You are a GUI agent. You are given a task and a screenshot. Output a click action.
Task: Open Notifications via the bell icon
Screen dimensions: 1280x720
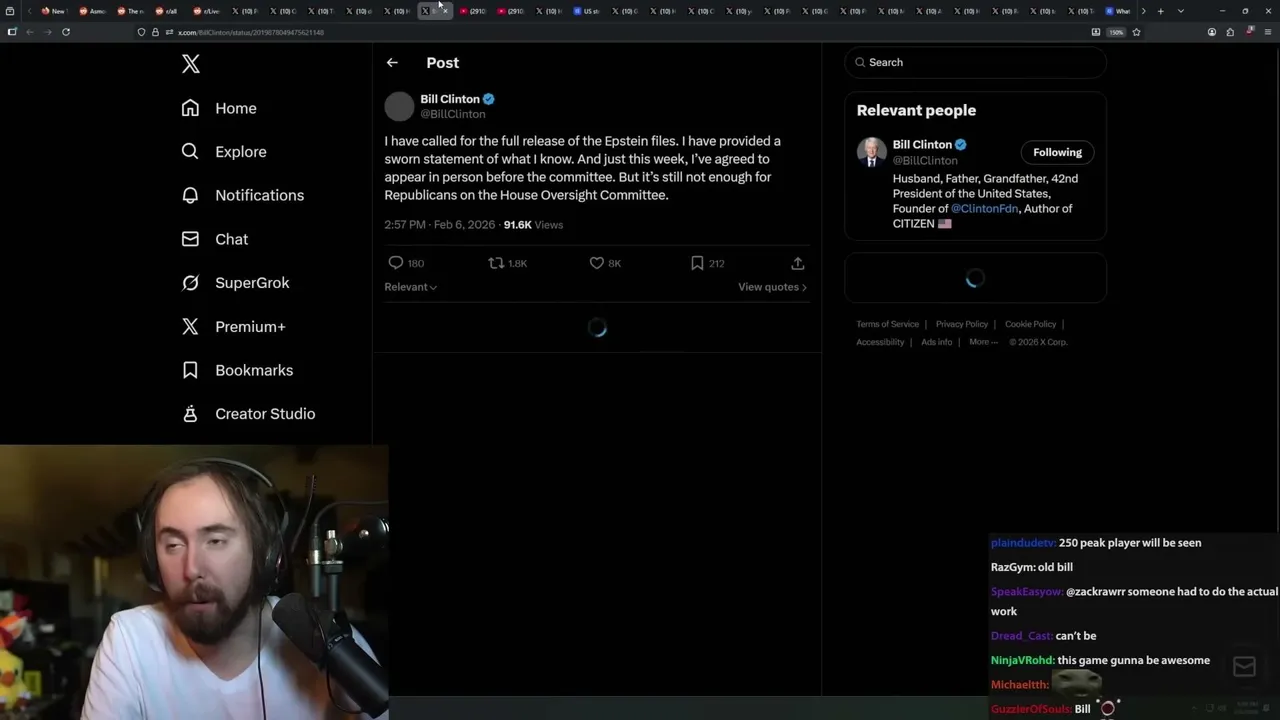coord(190,195)
